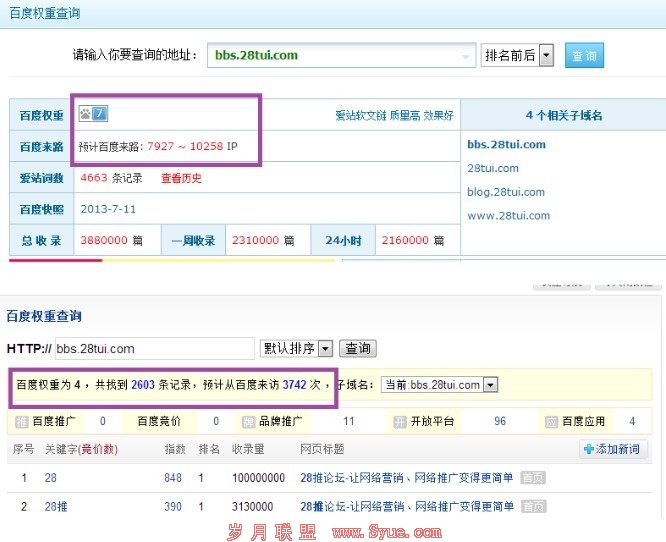This screenshot has height=542, width=666.
Task: Open the 默认排序 dropdown
Action: click(296, 349)
